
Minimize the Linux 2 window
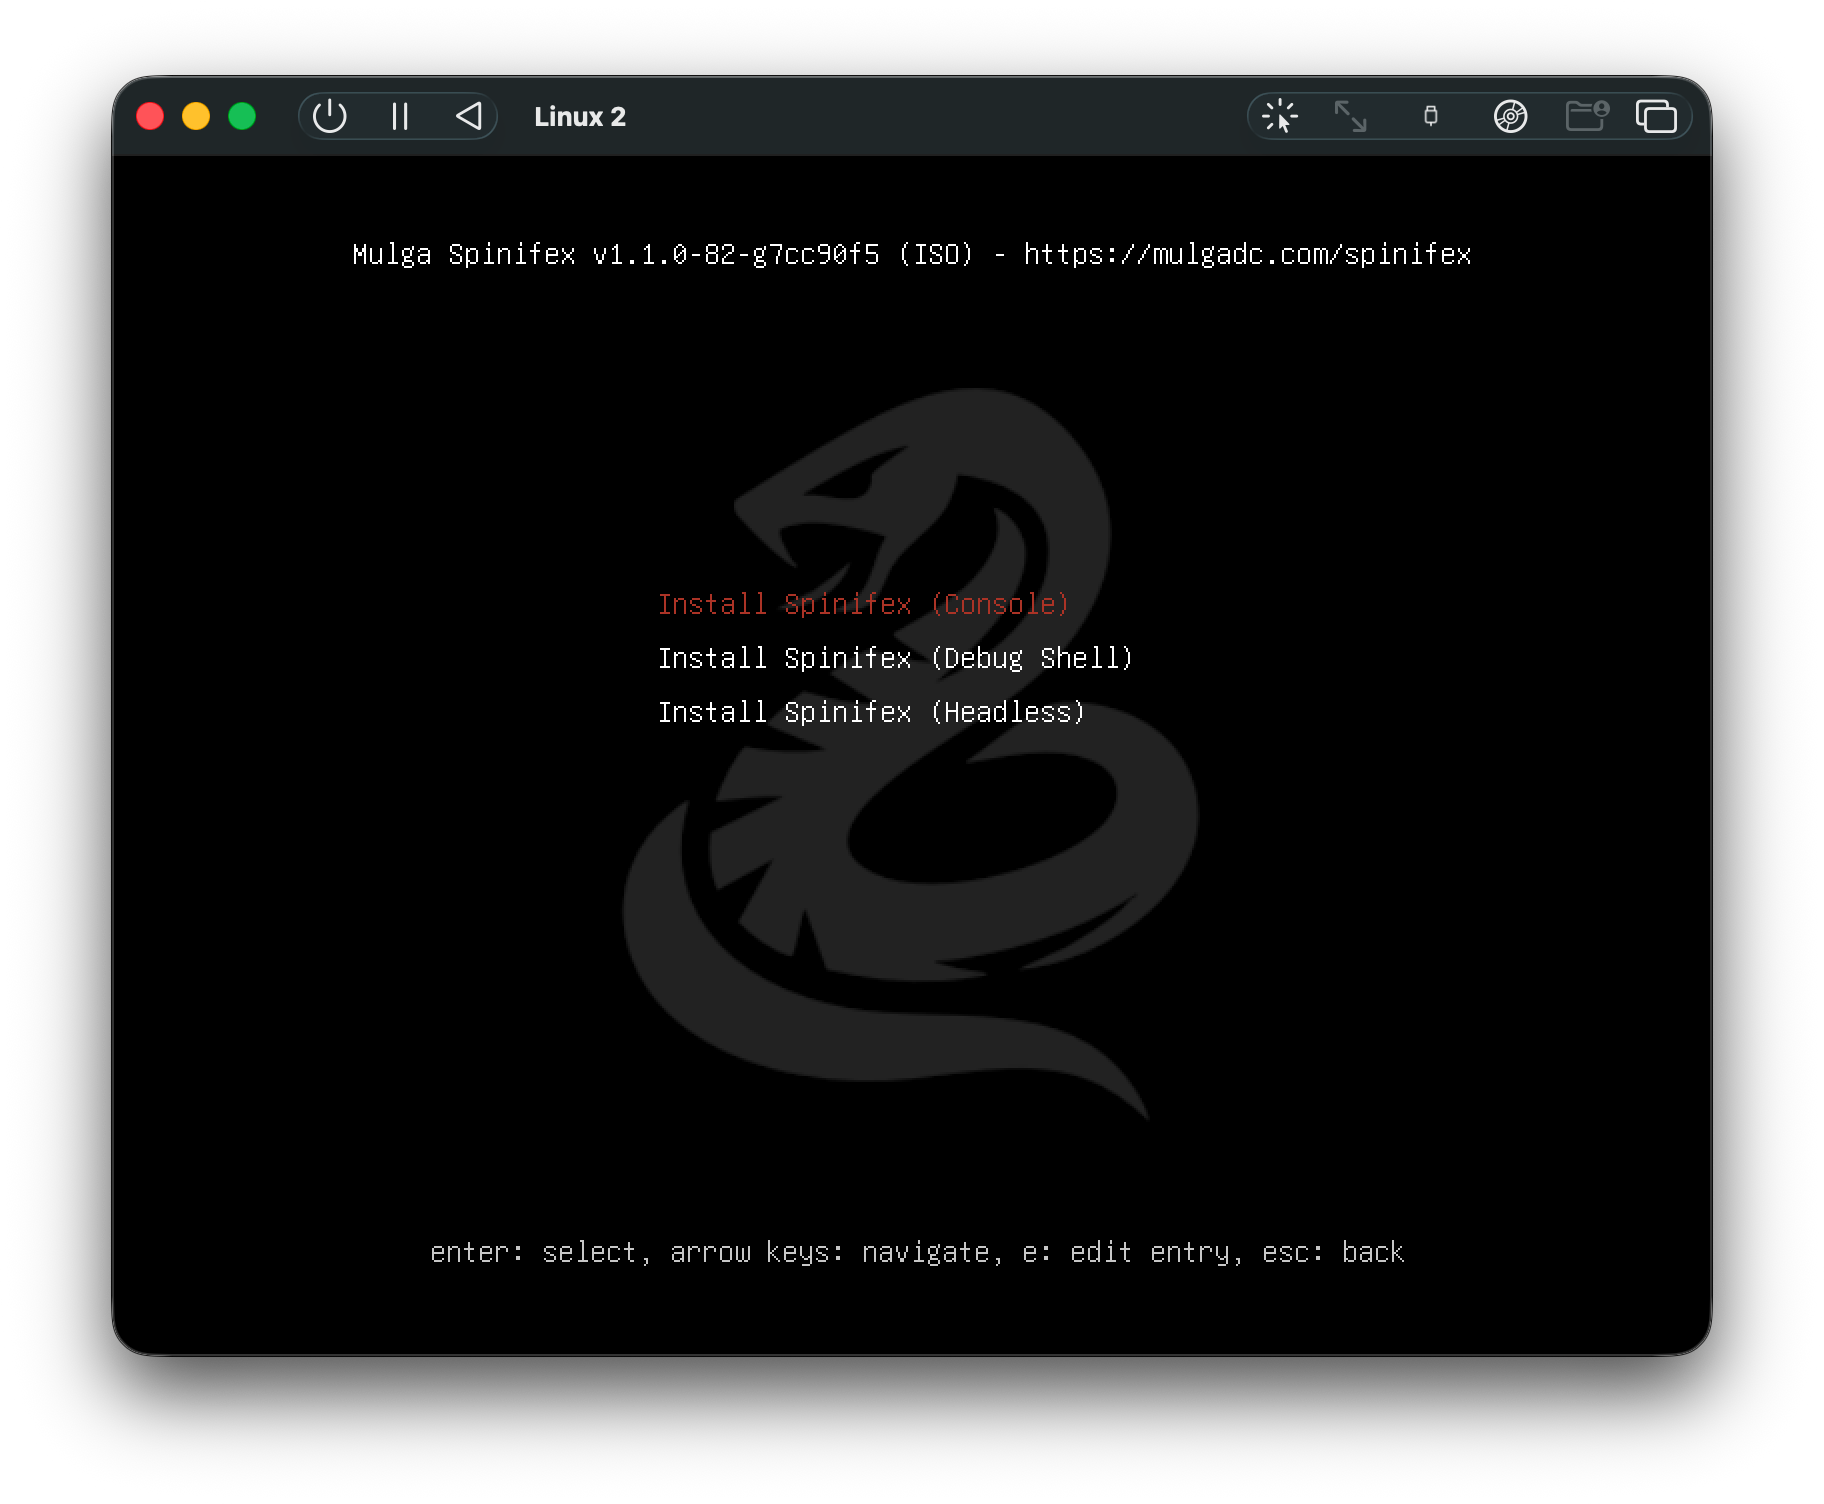196,117
